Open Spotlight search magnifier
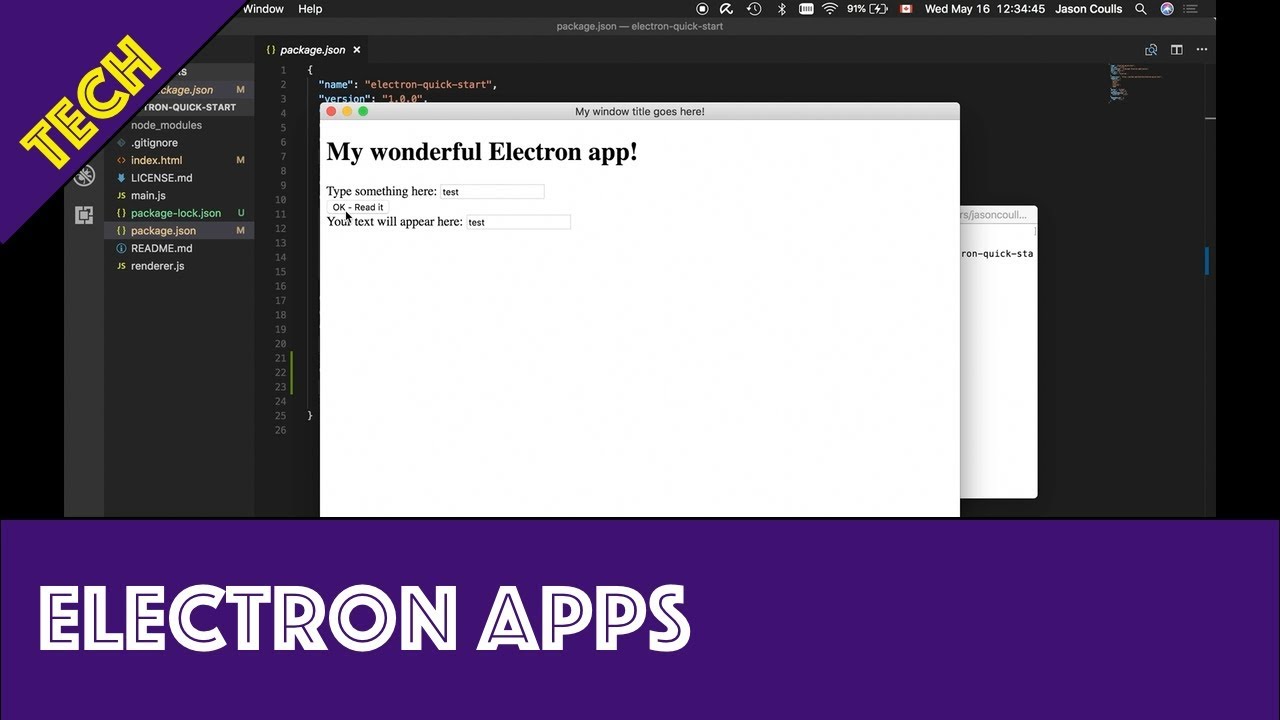 [x=1141, y=9]
